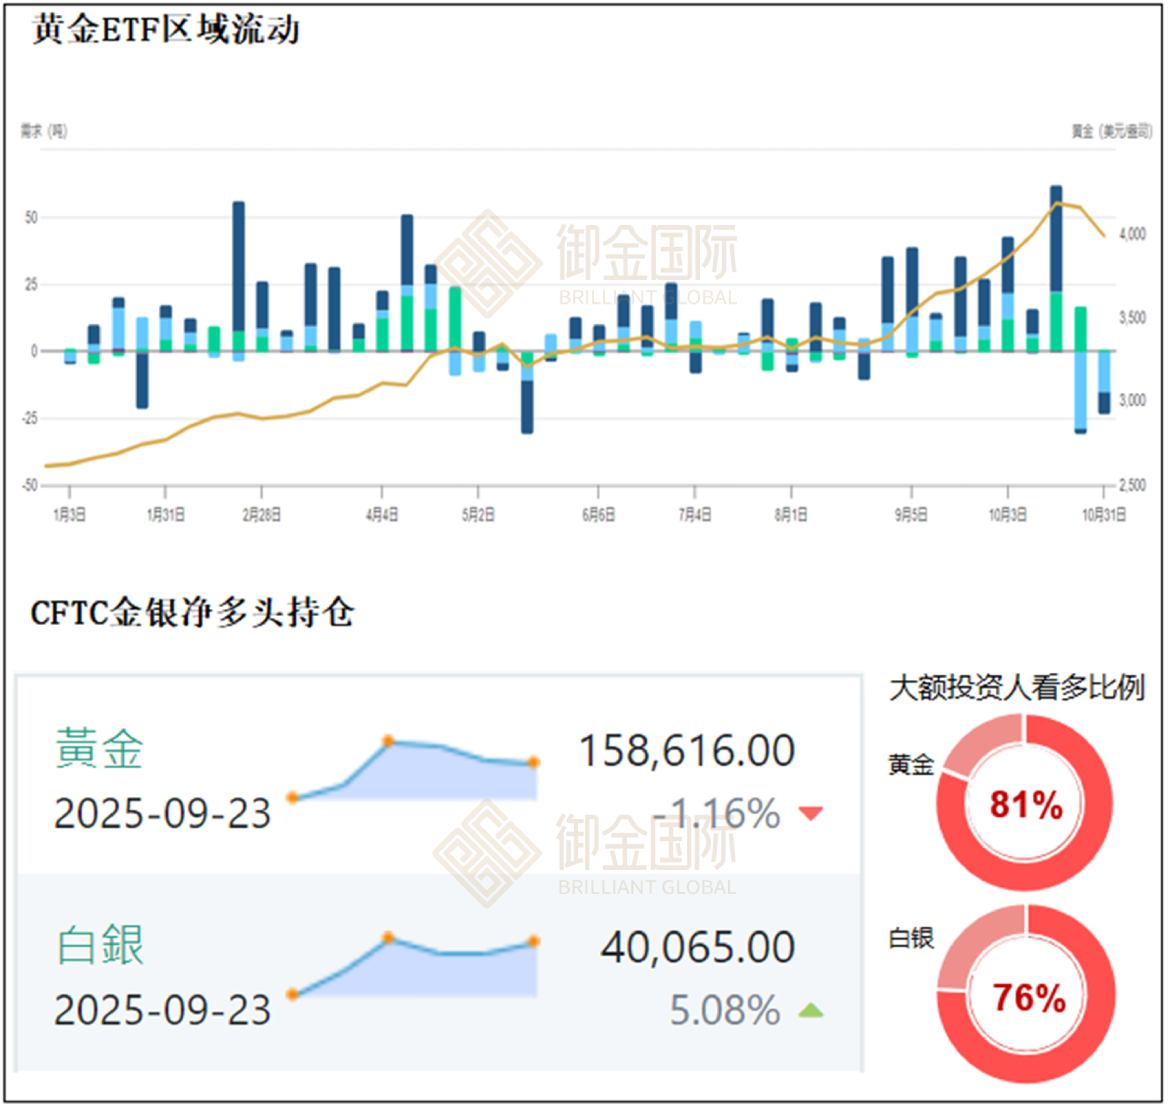Click the CFTC金银净多头持仓 section heading

[x=192, y=612]
